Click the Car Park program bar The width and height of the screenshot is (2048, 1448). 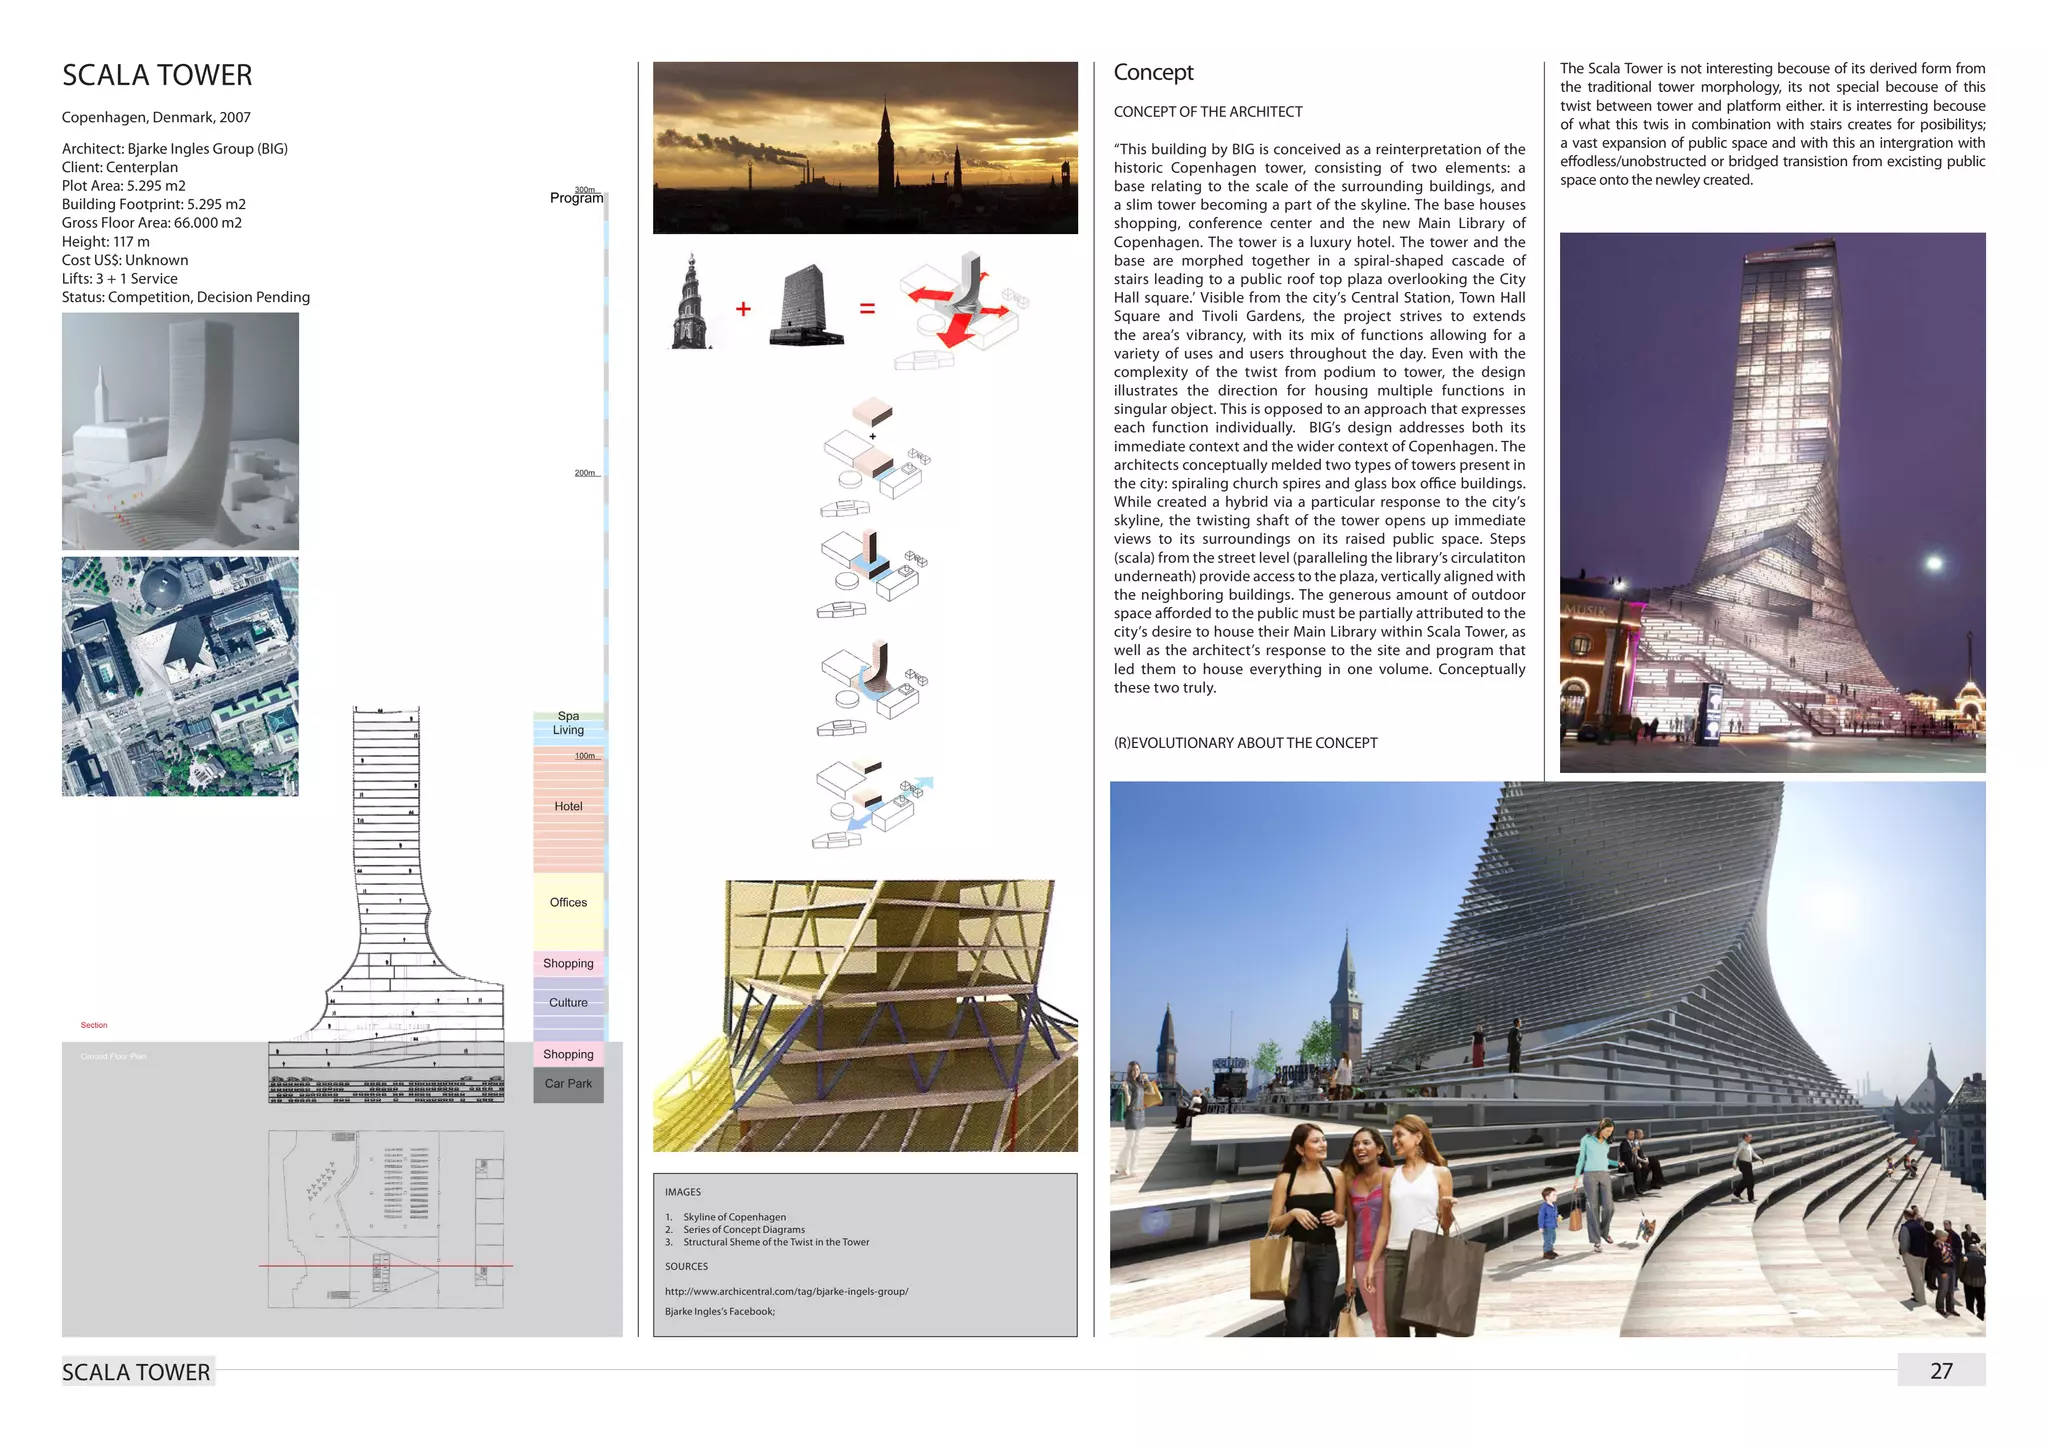tap(568, 1084)
